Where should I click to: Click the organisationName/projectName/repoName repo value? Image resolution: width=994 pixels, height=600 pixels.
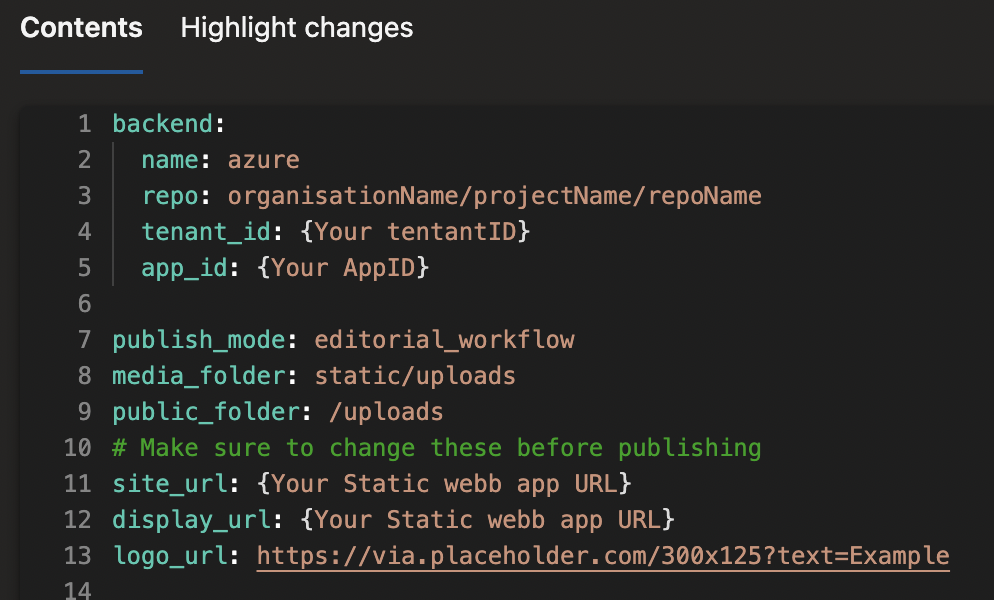pyautogui.click(x=494, y=196)
